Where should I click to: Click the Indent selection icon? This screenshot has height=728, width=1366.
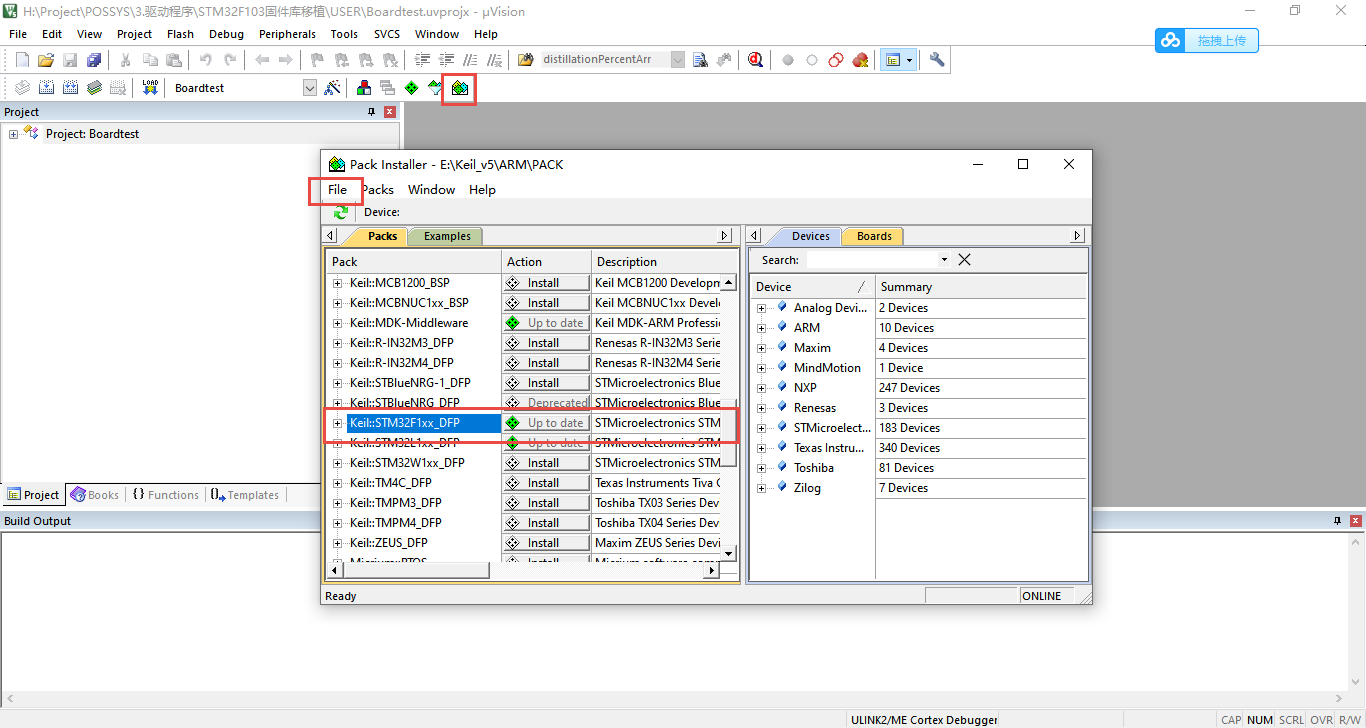[422, 60]
